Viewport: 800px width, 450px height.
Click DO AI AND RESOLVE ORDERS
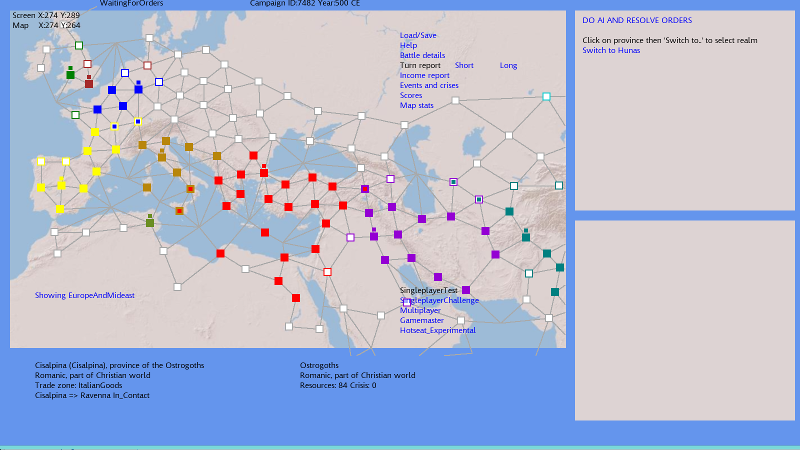[x=637, y=20]
